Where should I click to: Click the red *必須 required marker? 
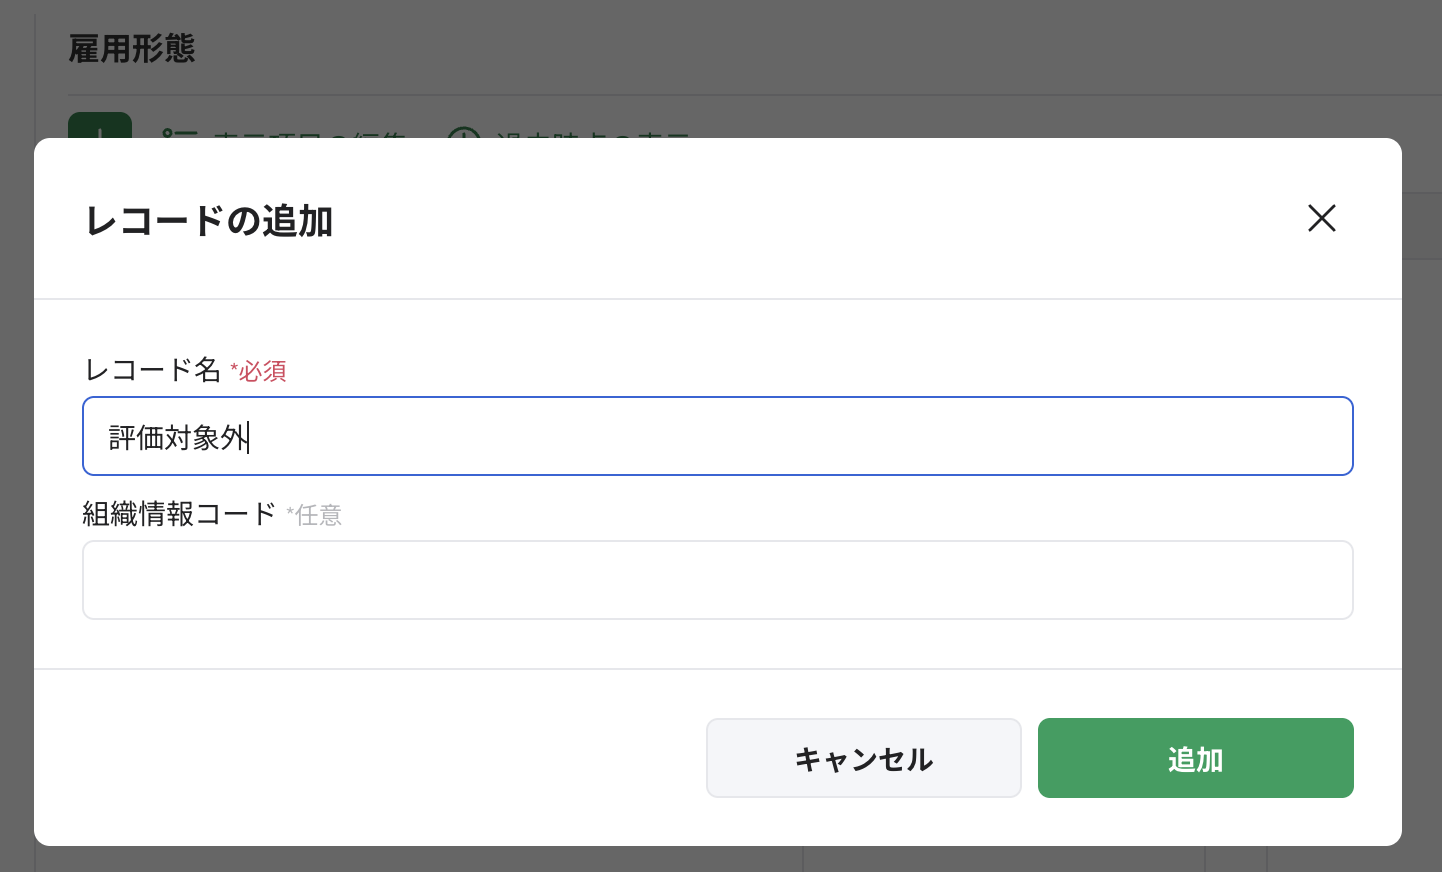tap(259, 372)
